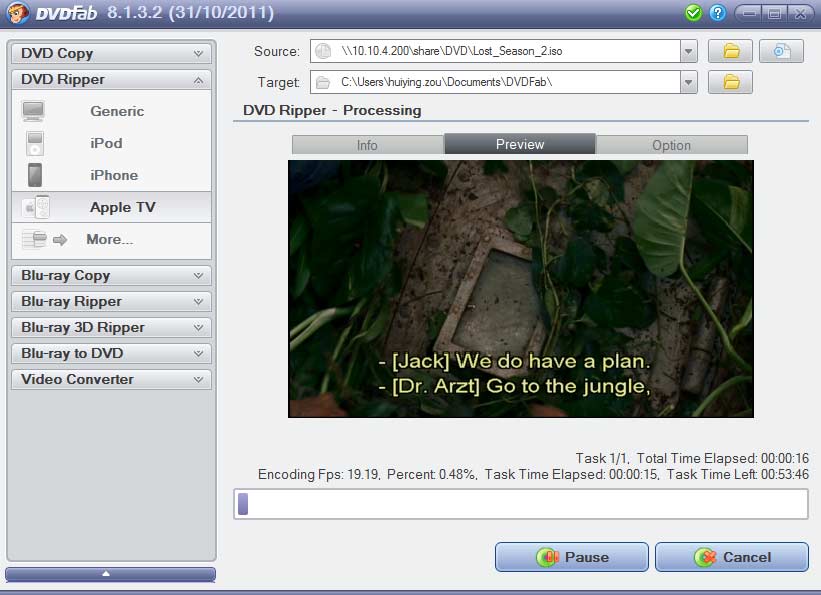The image size is (821, 595).
Task: Select the iPhone ripper profile
Action: 112,175
